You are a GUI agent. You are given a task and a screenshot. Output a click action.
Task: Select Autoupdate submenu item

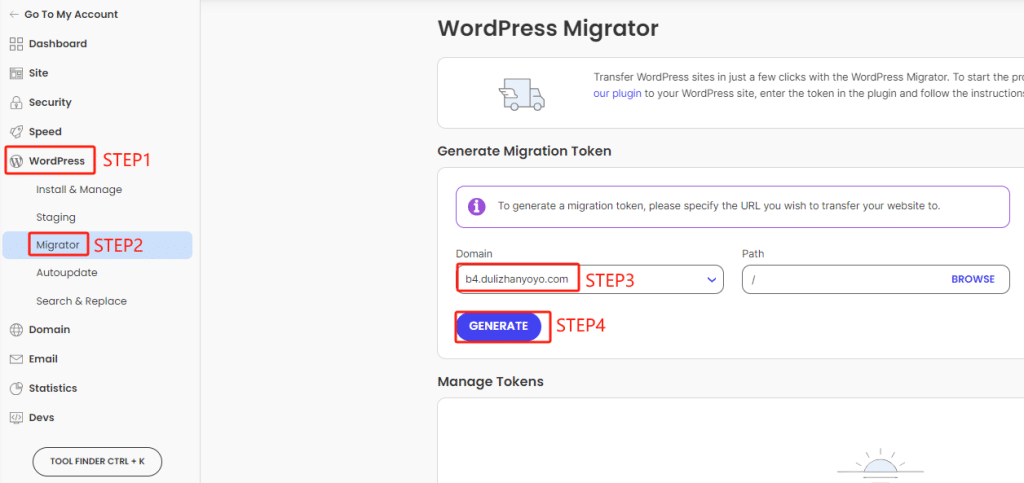(67, 273)
